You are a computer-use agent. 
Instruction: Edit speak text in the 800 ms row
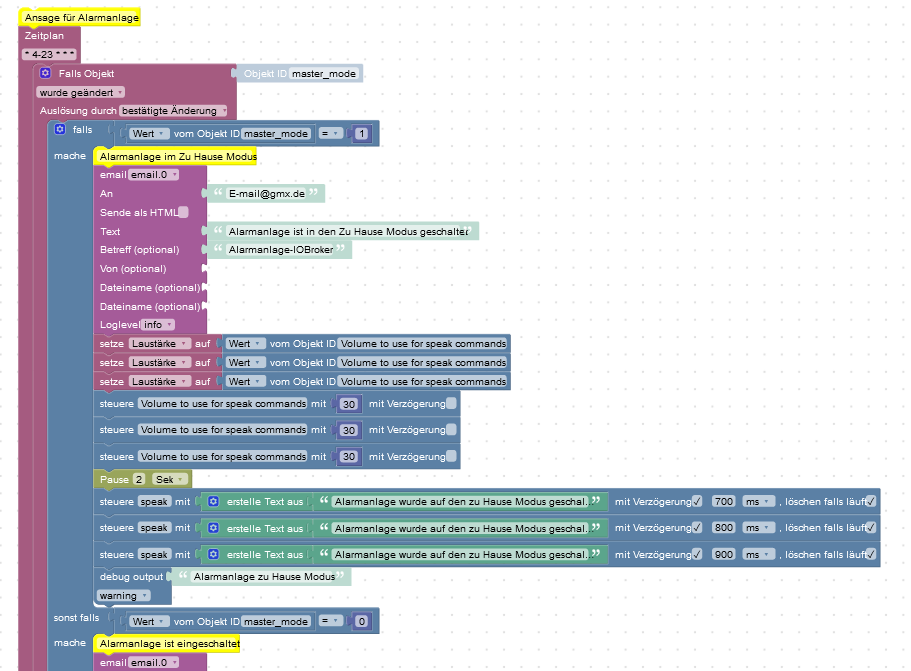[x=461, y=528]
